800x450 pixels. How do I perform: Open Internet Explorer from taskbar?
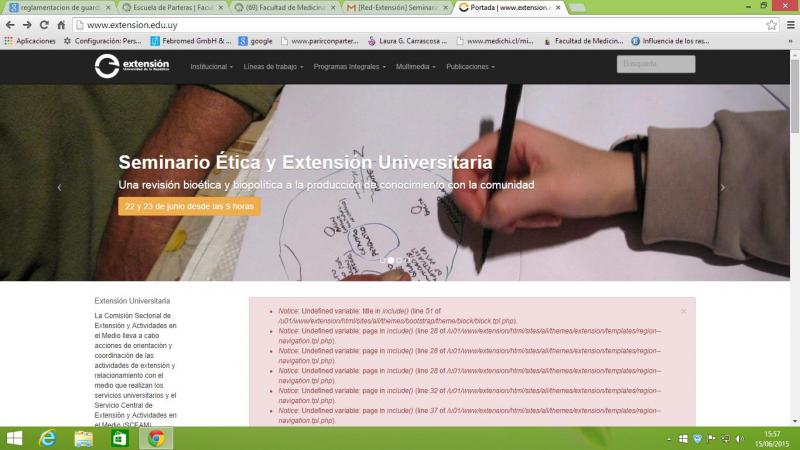47,438
